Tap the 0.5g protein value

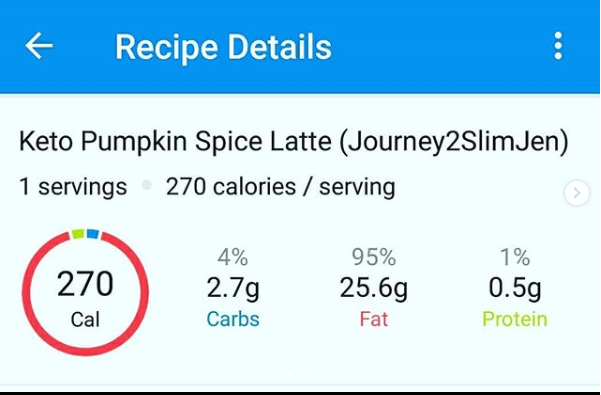pyautogui.click(x=515, y=288)
